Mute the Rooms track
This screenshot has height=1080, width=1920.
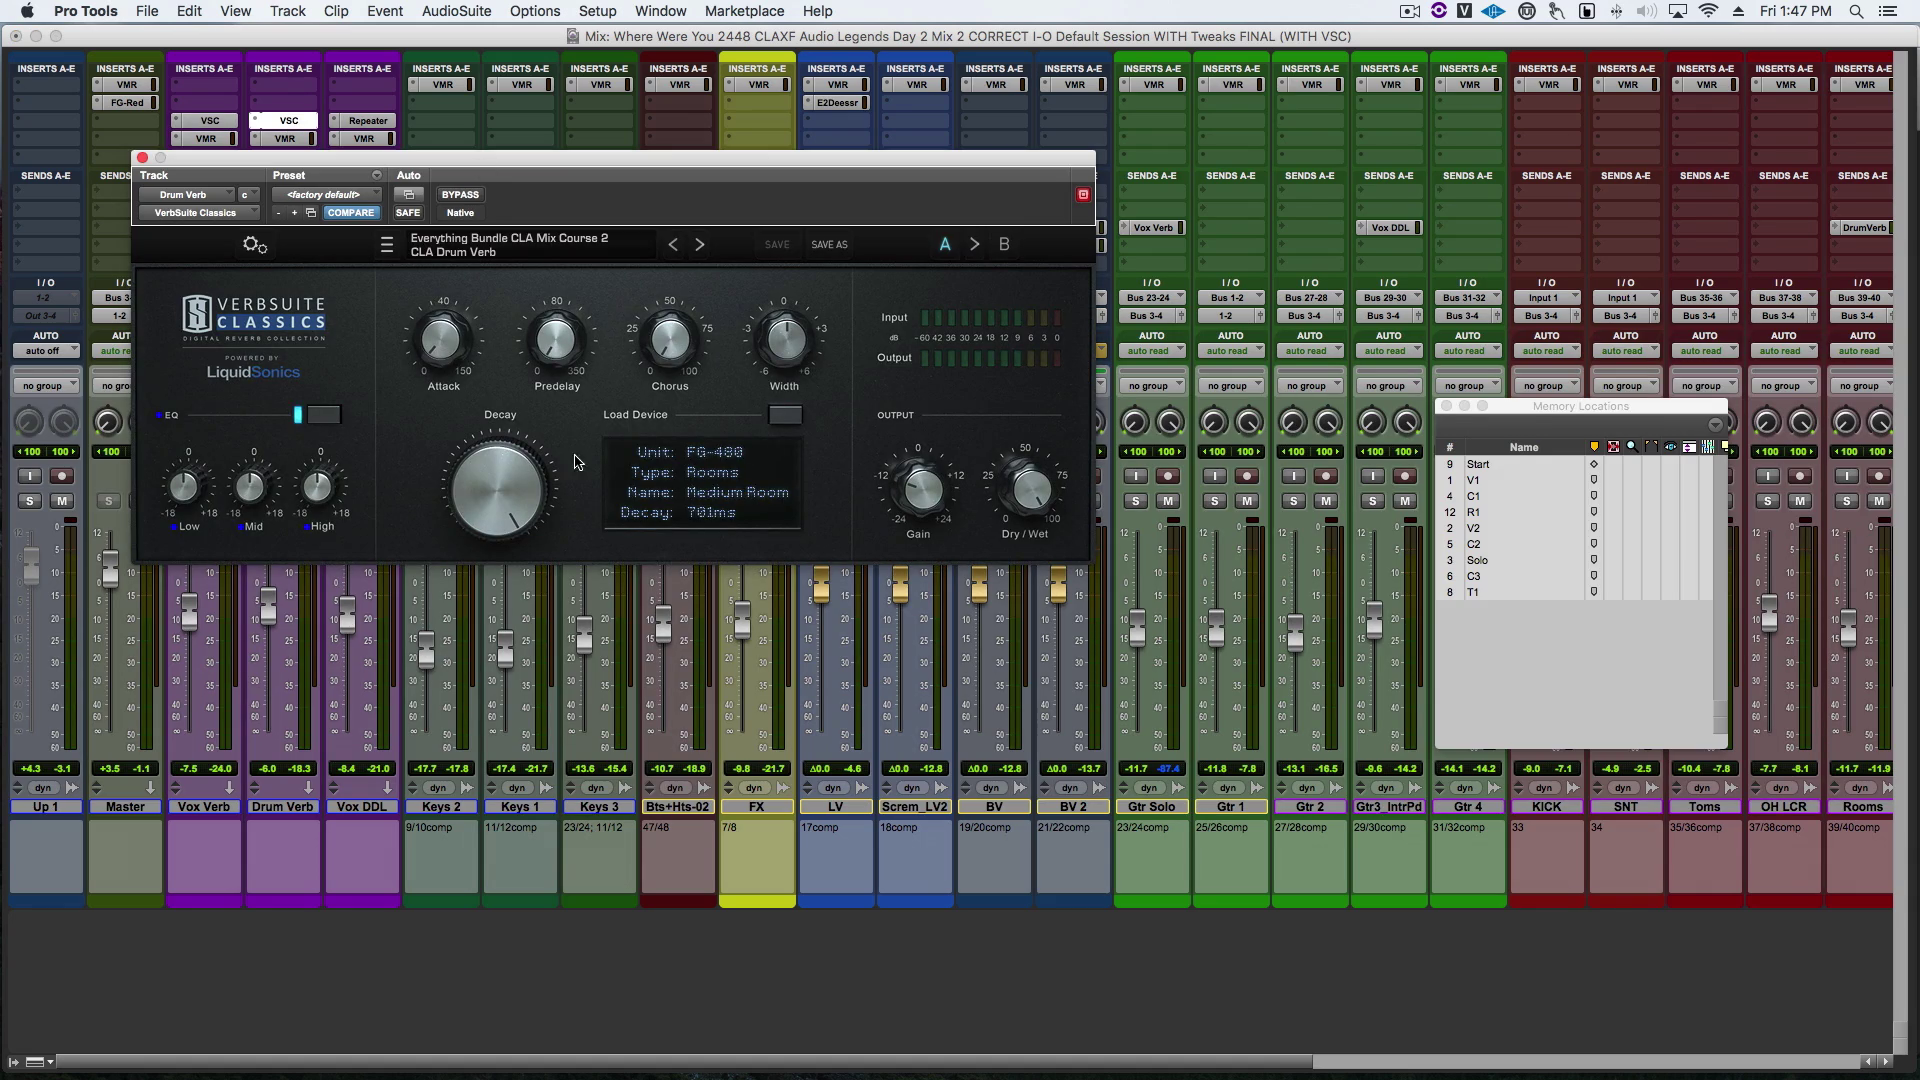point(1879,501)
